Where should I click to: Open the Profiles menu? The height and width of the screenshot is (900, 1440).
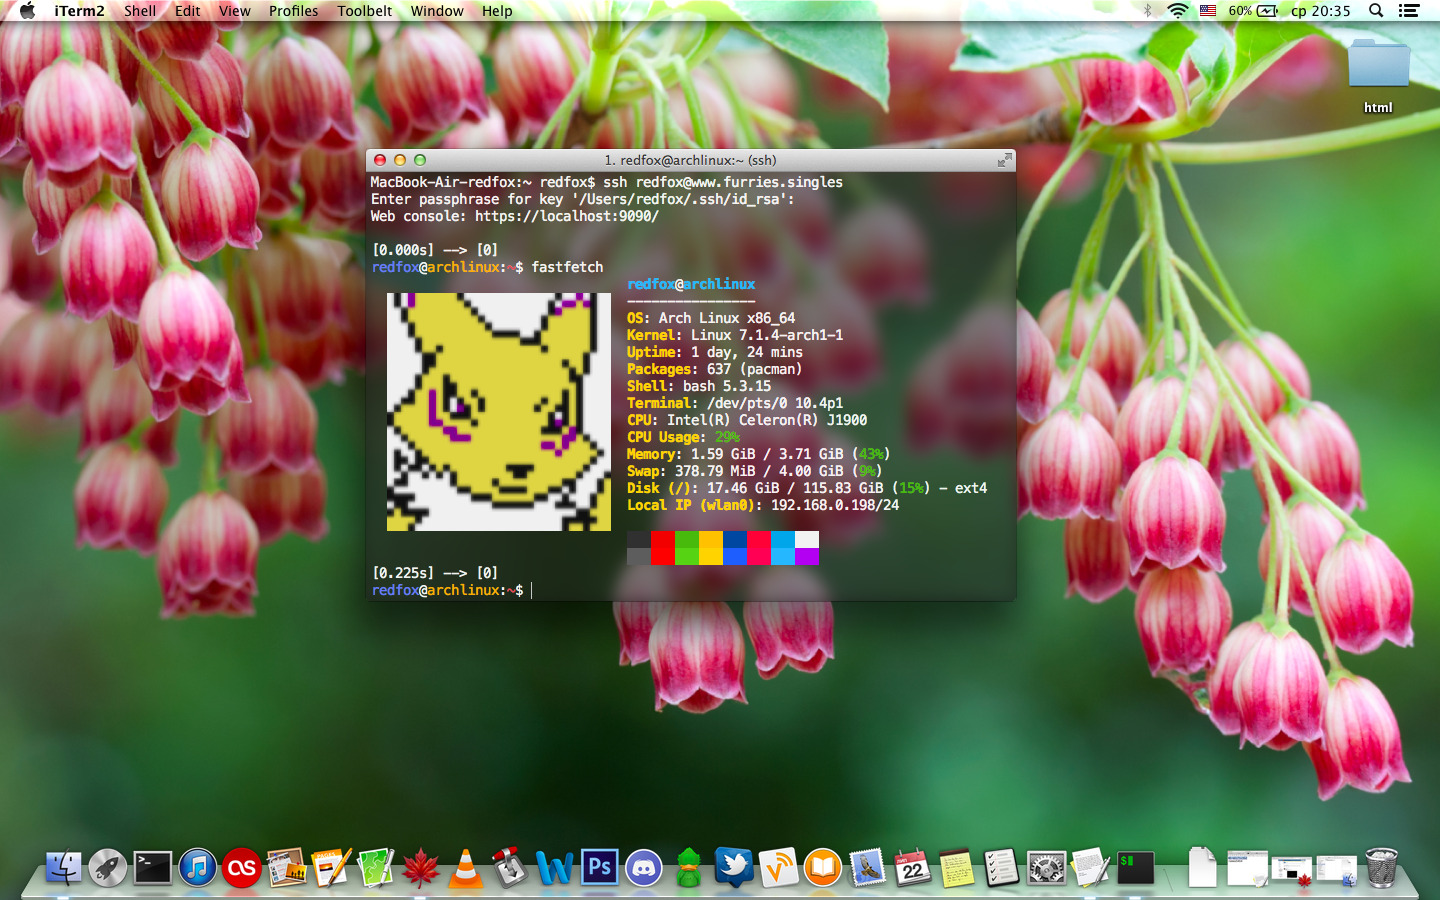[293, 11]
